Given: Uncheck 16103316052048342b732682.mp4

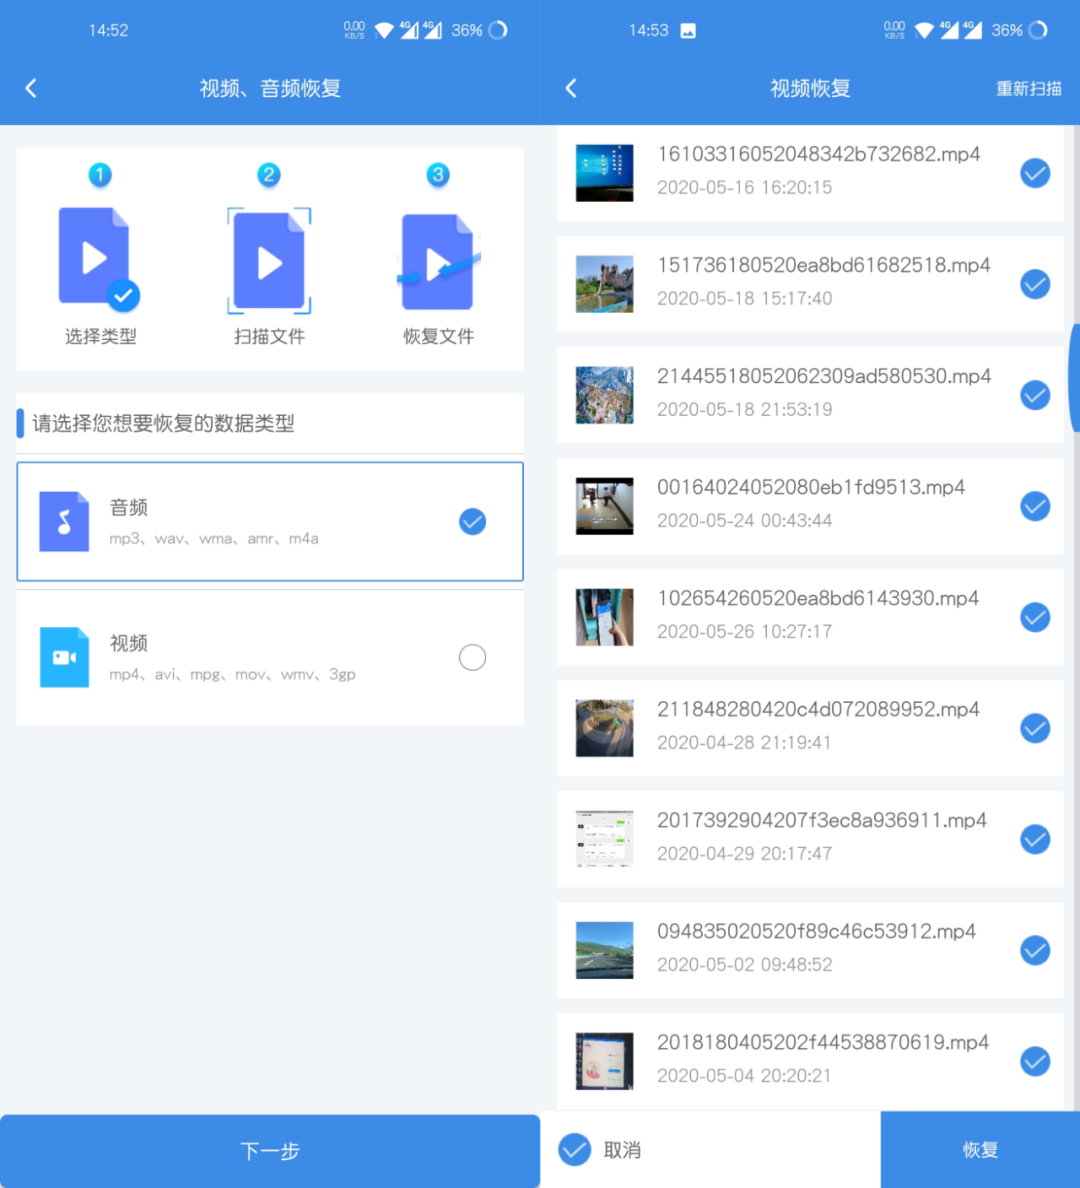Looking at the screenshot, I should coord(1035,174).
